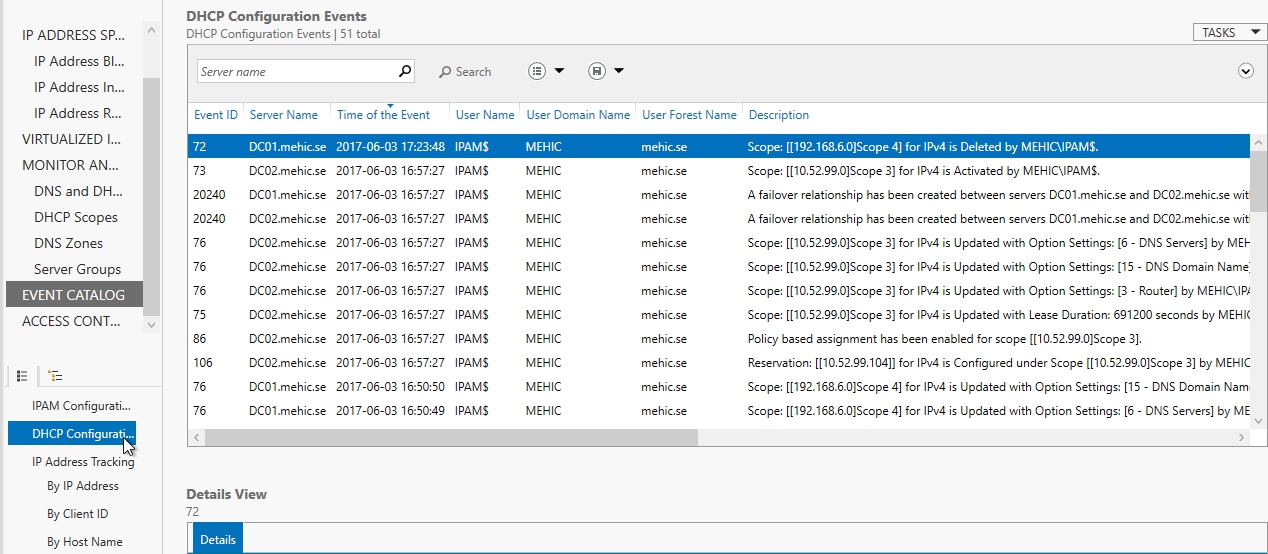Screen dimensions: 1268x554
Task: Select IPAM Configuration Events node
Action: 81,406
